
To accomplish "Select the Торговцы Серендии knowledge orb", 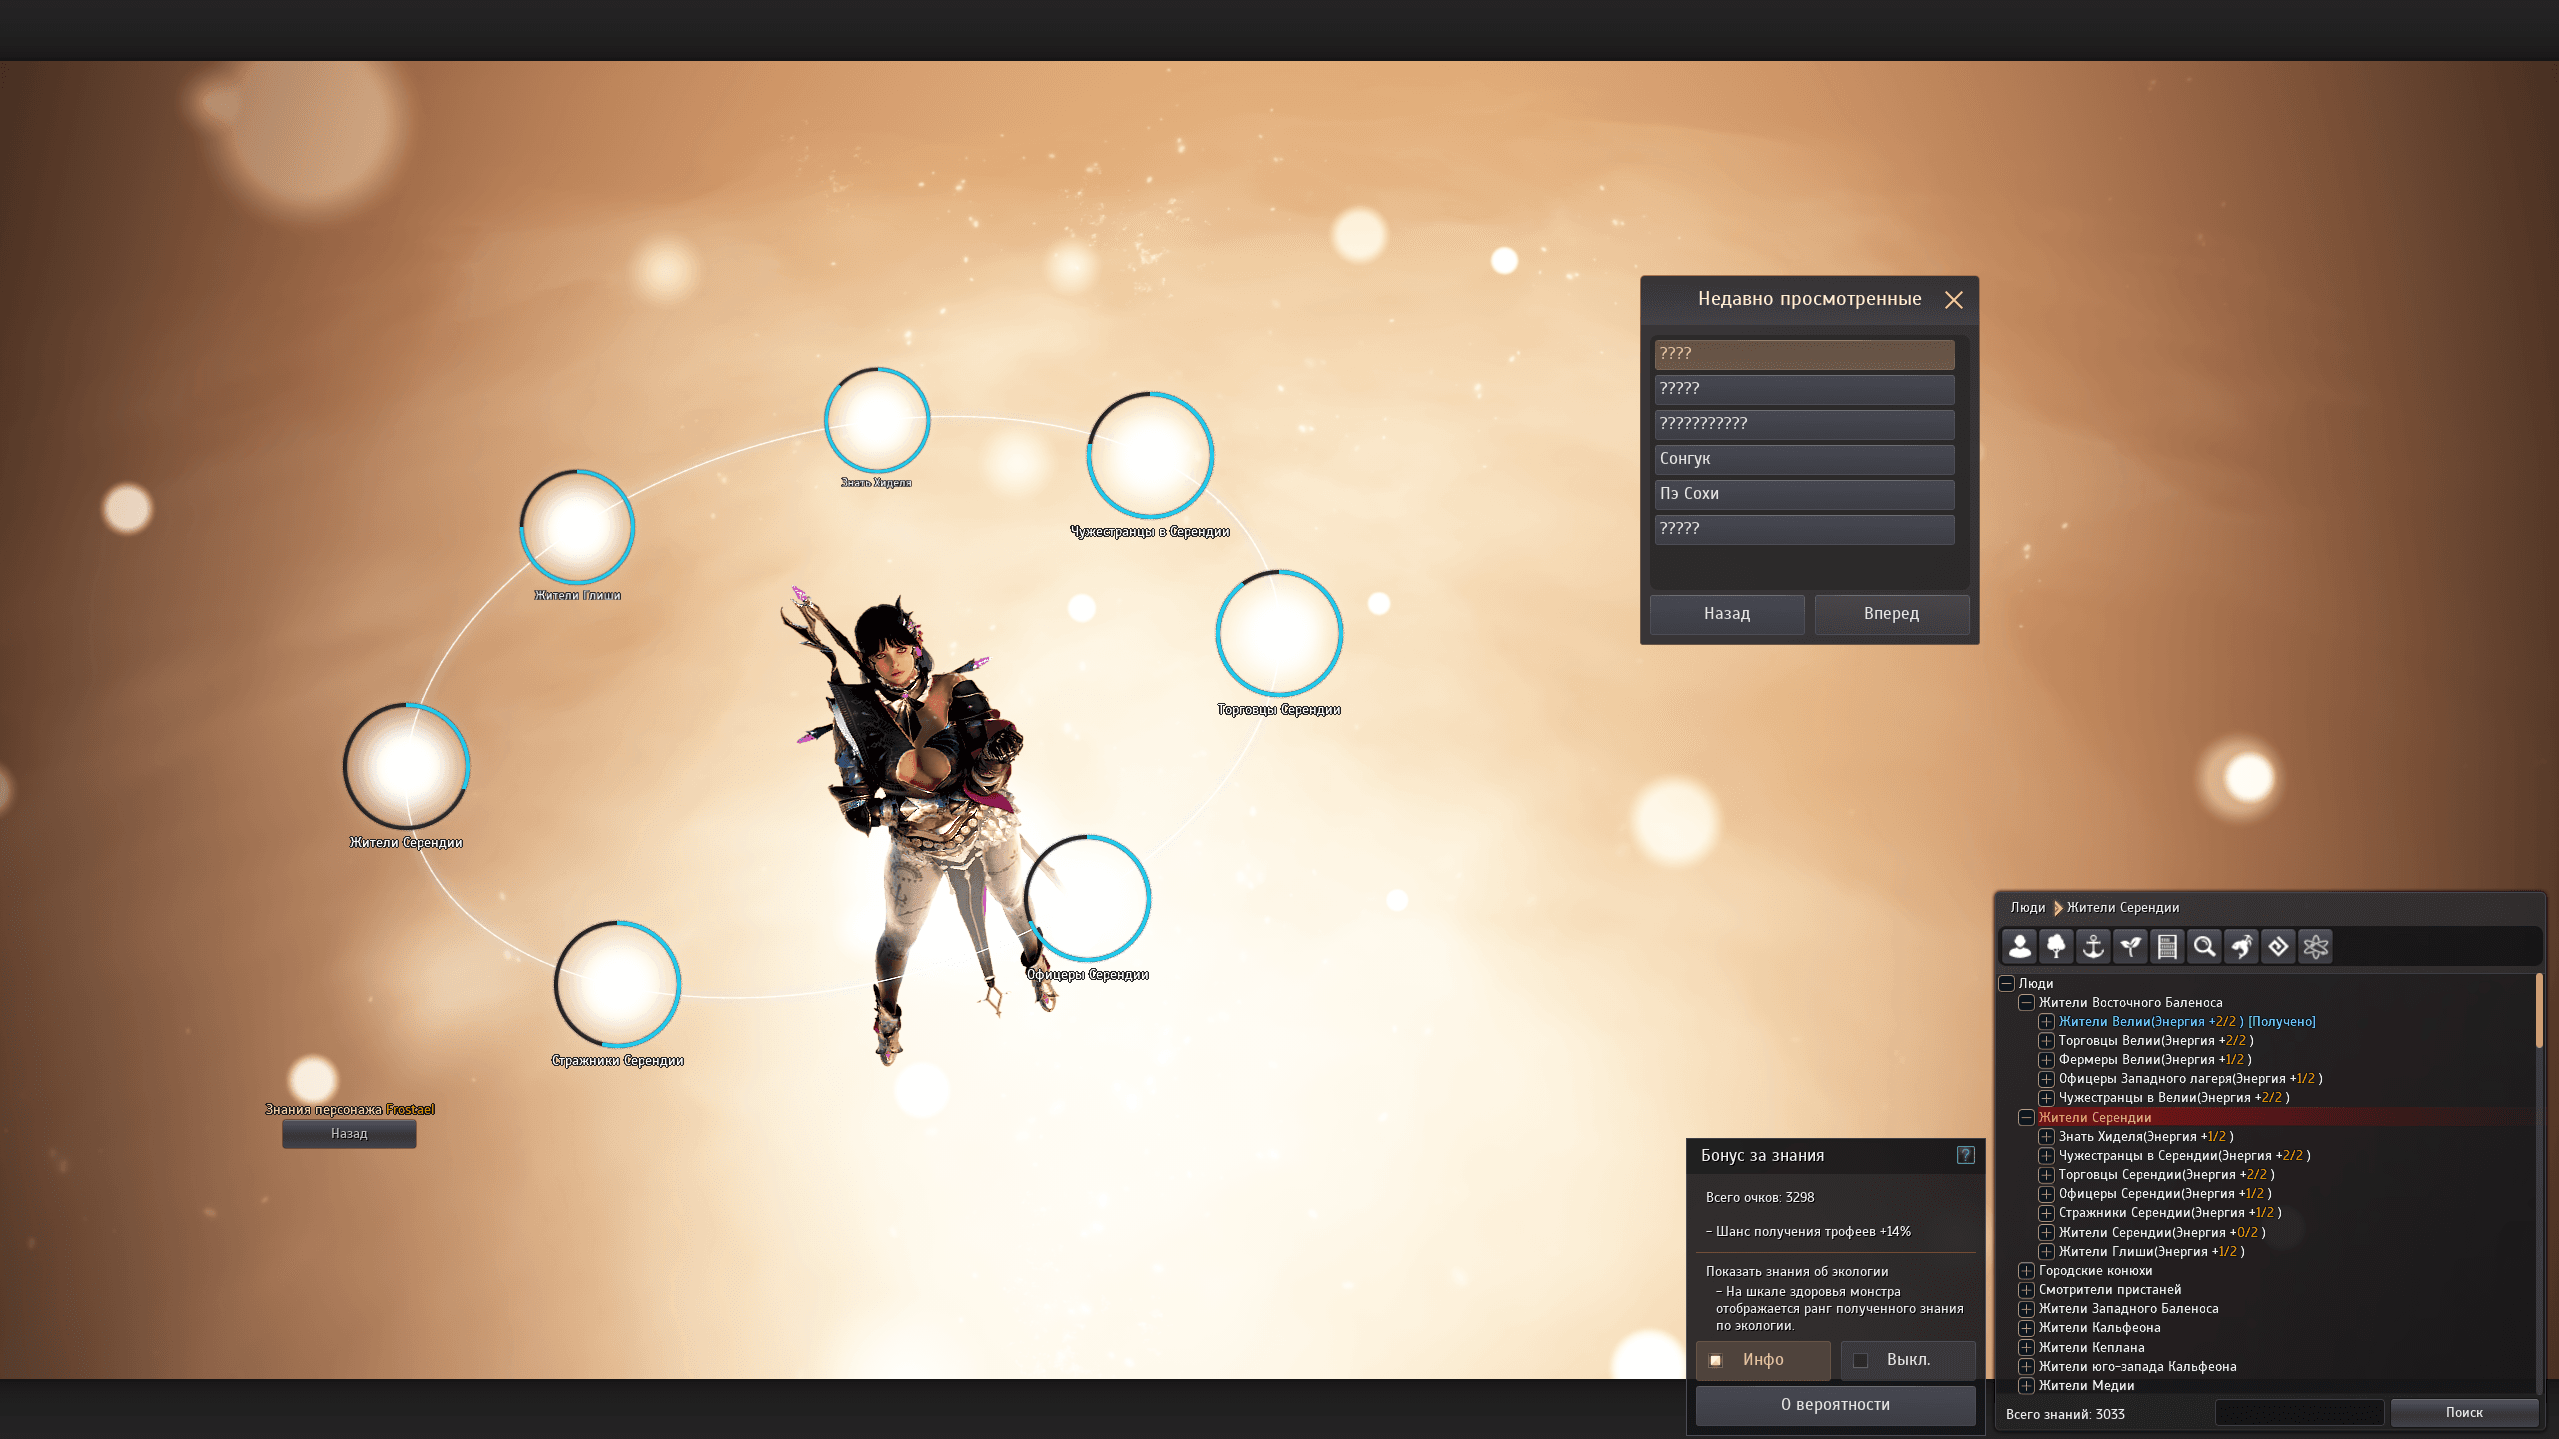I will 1279,633.
